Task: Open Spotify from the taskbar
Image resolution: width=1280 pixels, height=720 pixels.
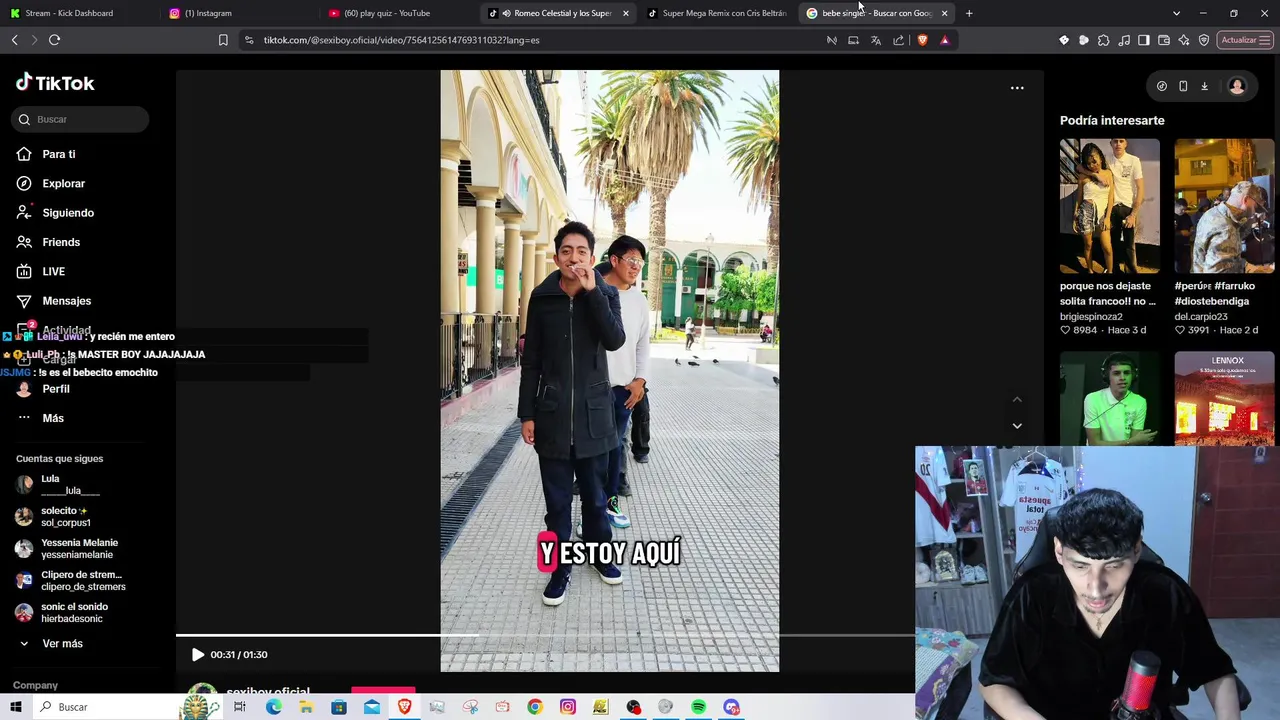Action: 698,707
